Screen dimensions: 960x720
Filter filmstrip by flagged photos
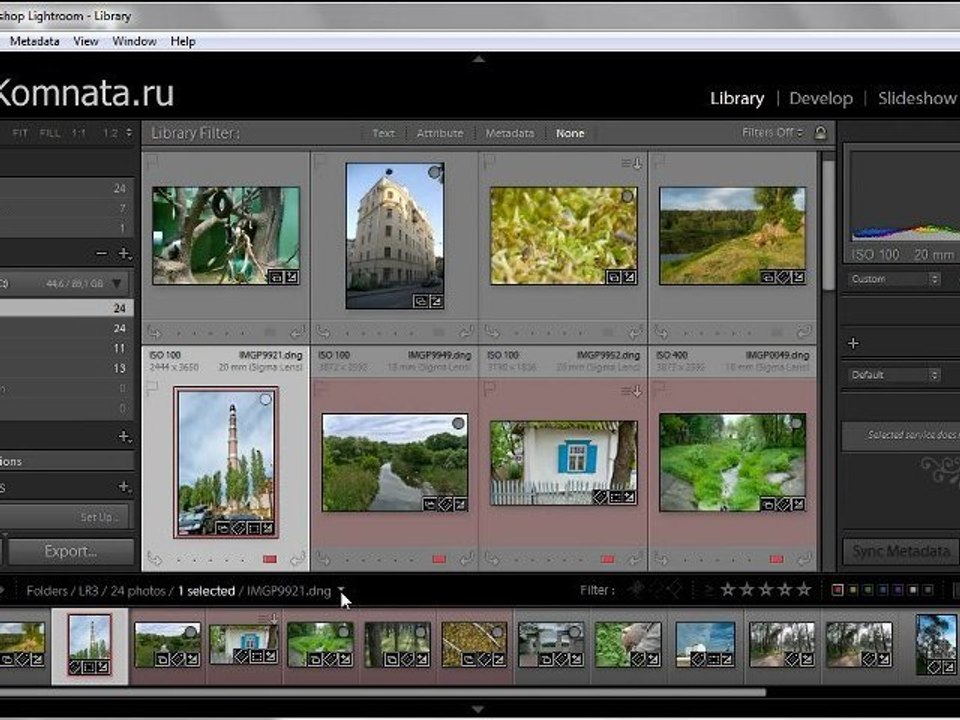coord(637,590)
